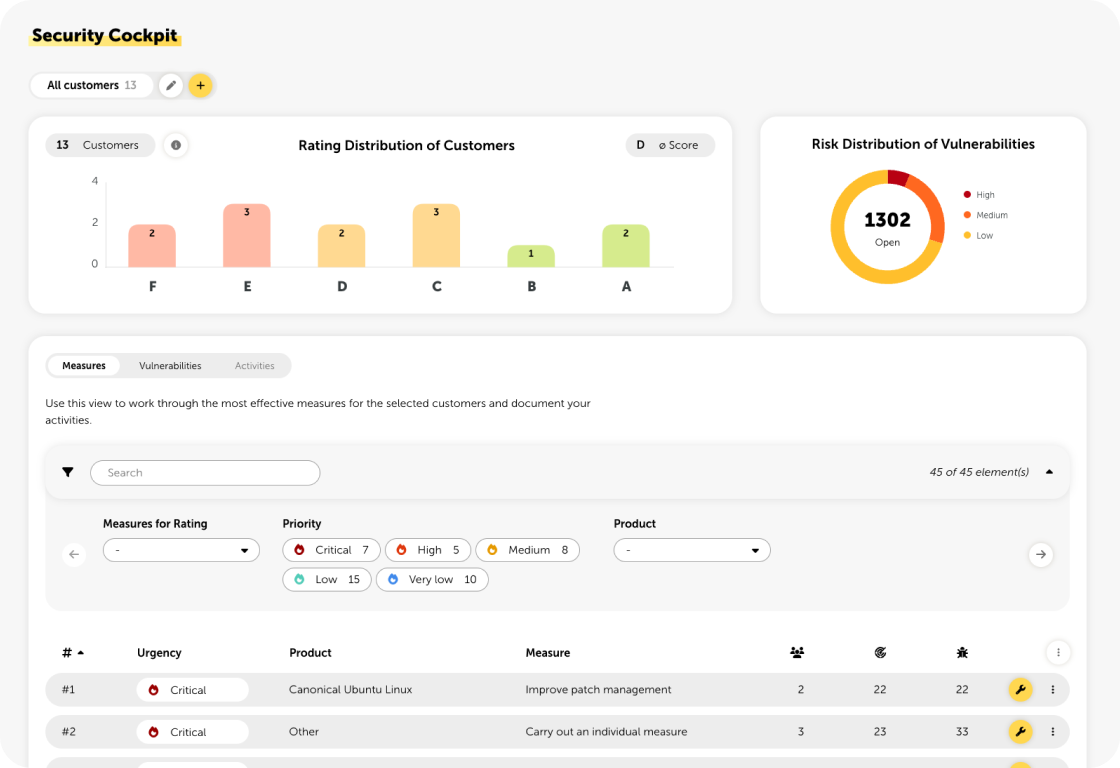The height and width of the screenshot is (768, 1120).
Task: Collapse the filter panel with the up arrow
Action: point(1049,472)
